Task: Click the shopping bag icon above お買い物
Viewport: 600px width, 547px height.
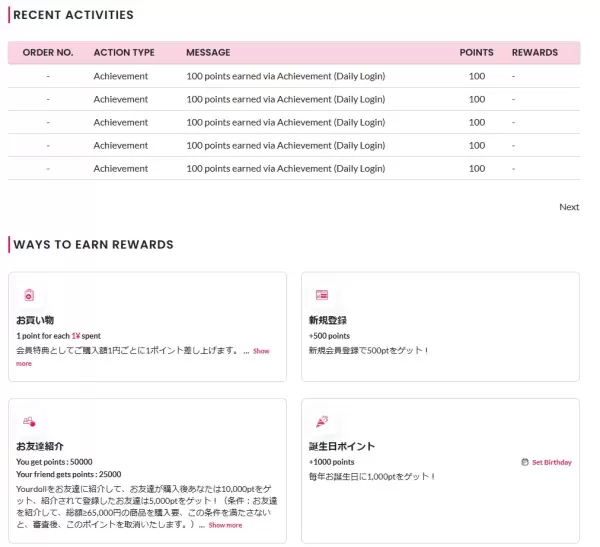Action: (29, 295)
